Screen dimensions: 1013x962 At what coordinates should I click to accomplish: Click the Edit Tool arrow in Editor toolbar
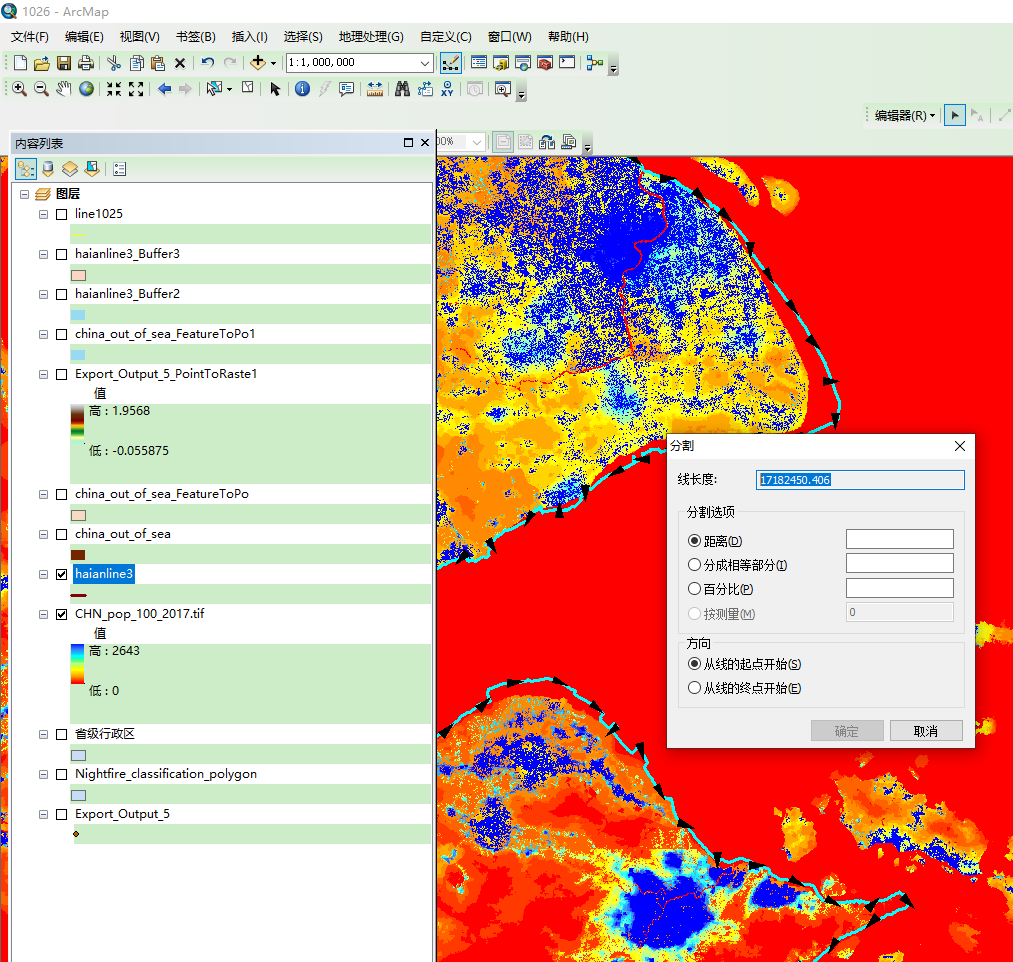tap(955, 116)
